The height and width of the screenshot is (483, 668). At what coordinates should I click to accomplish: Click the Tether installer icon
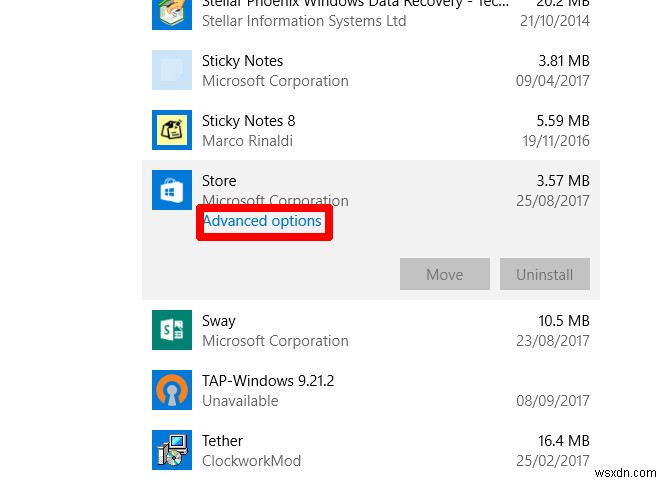(172, 450)
